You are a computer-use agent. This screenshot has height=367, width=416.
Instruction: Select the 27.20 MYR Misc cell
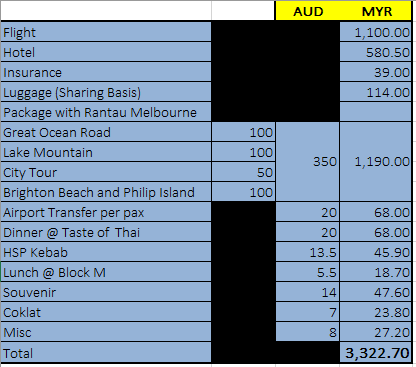click(376, 332)
